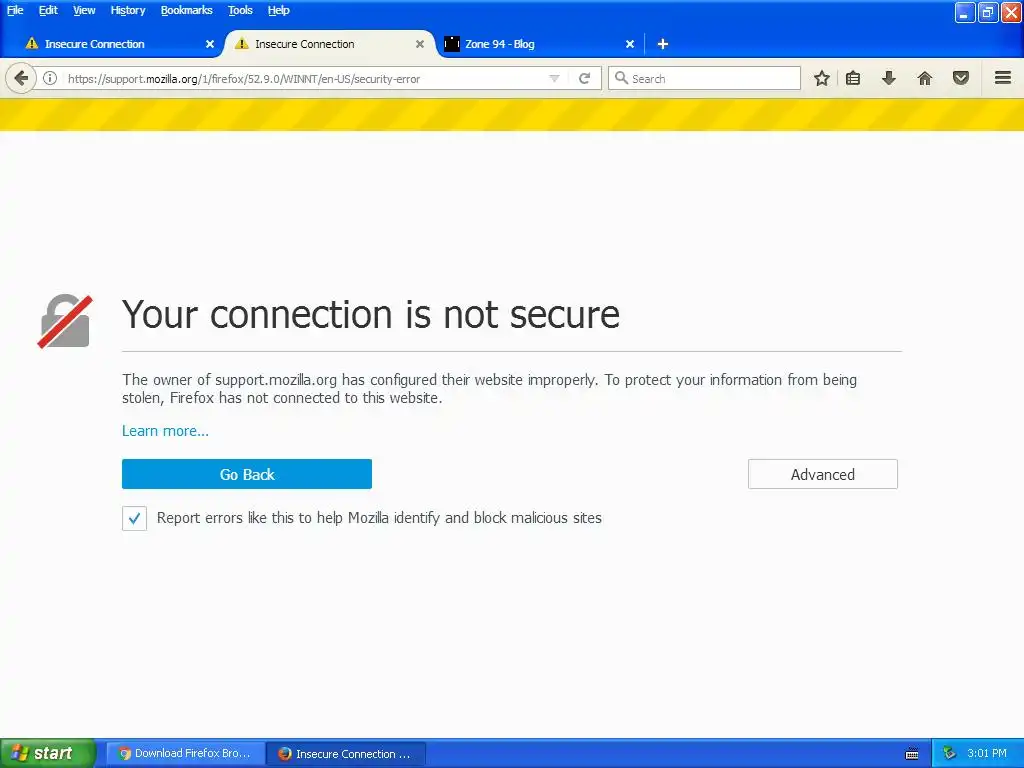
Task: Click the system tray icon beside clock
Action: point(950,754)
